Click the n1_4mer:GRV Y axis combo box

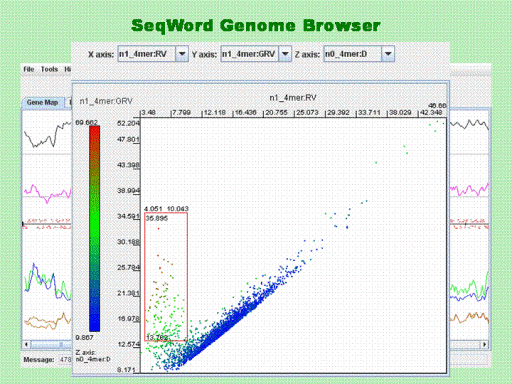(256, 54)
